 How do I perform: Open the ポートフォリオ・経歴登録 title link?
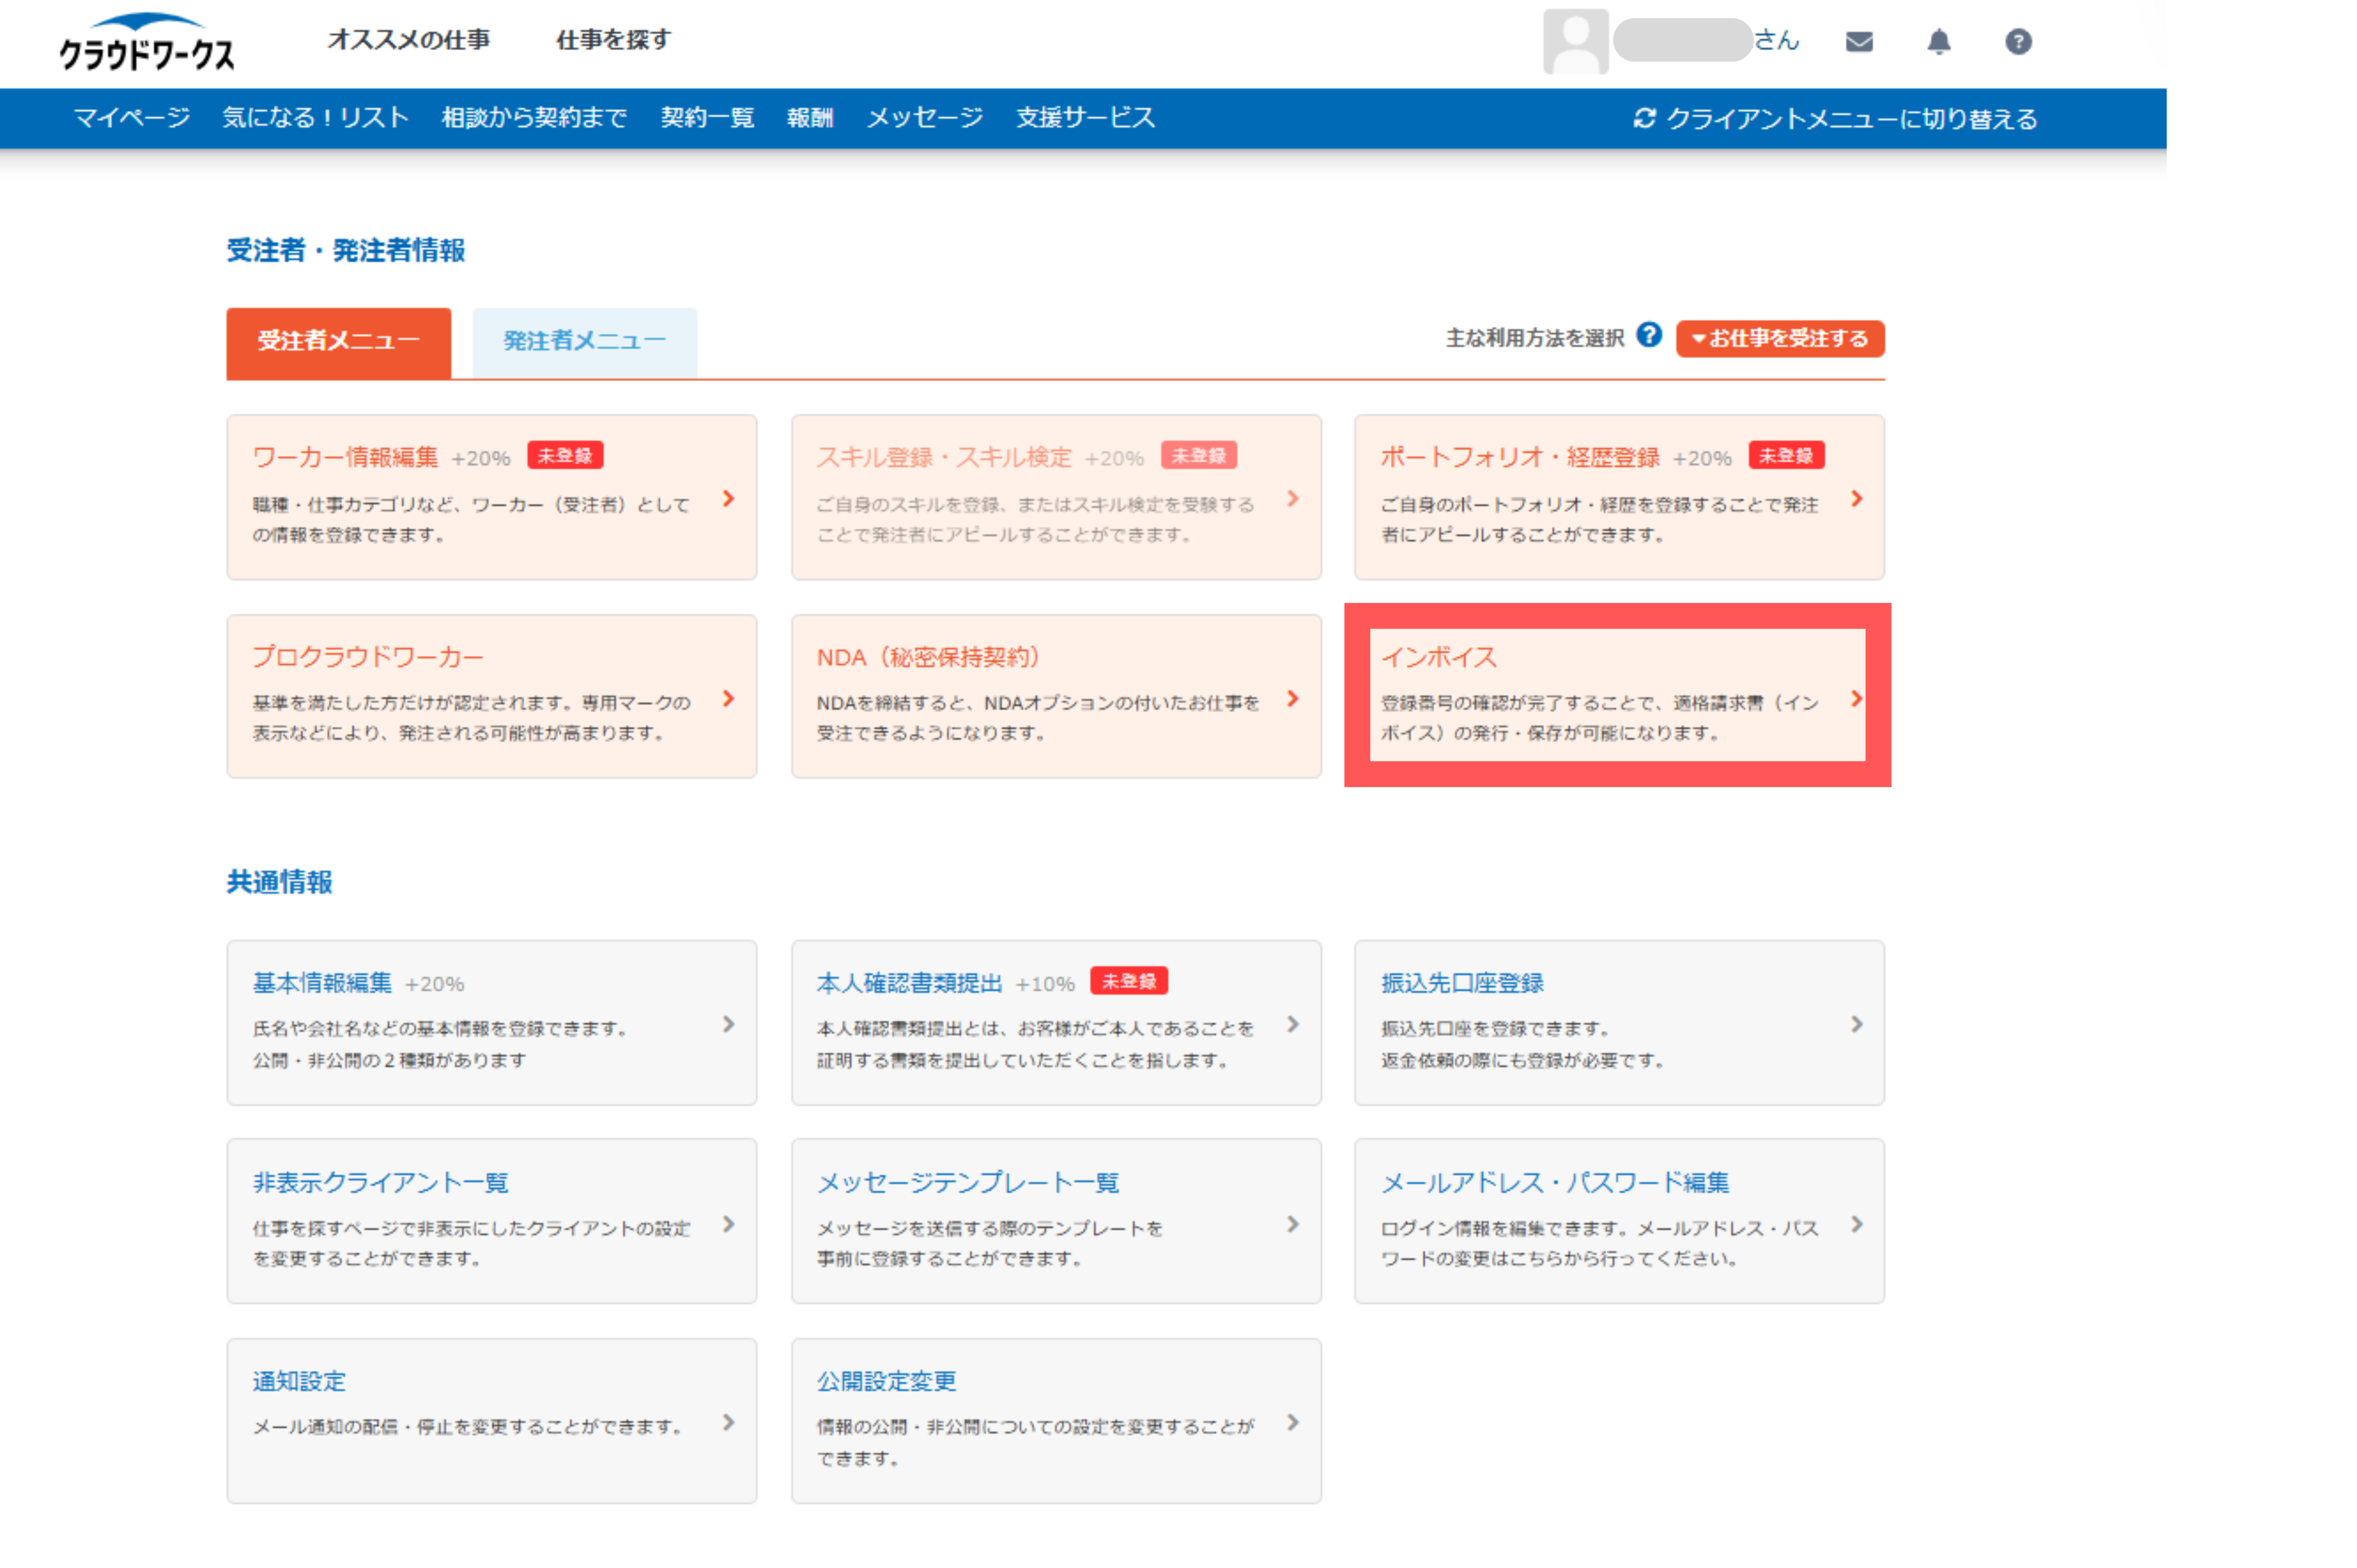[1520, 457]
